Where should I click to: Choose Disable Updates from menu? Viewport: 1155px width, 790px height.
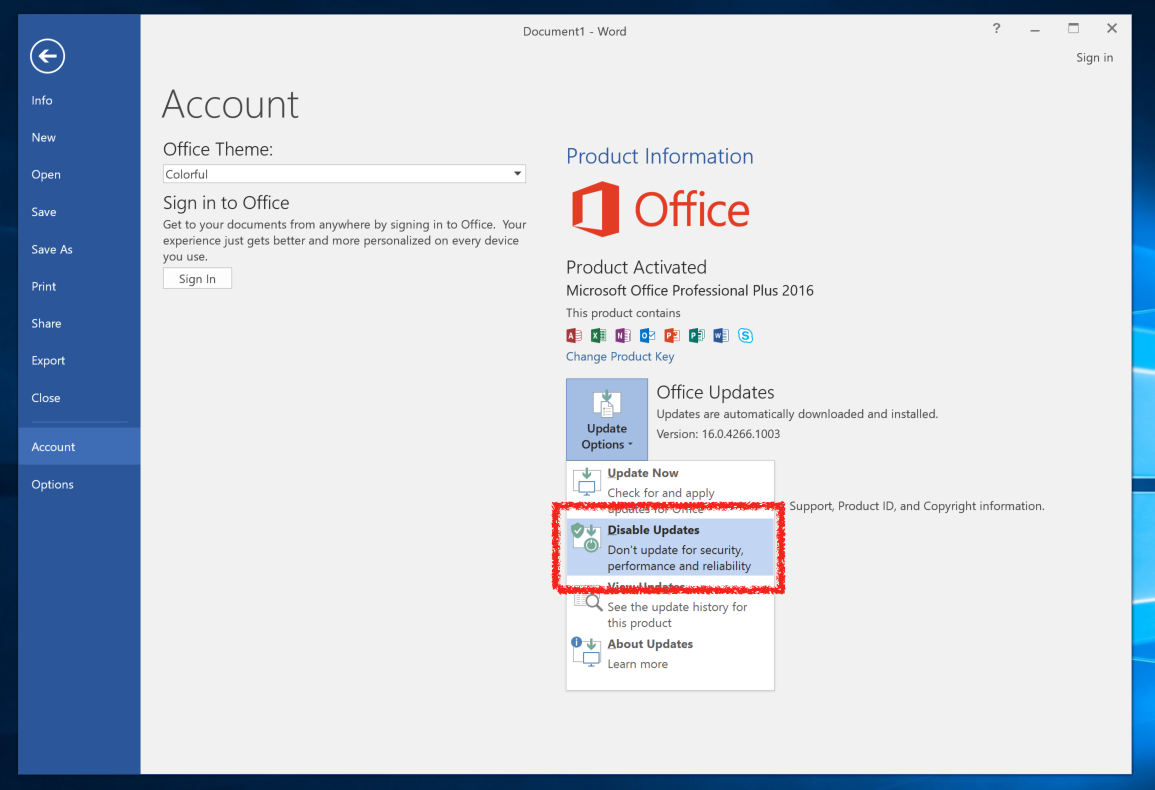point(670,547)
